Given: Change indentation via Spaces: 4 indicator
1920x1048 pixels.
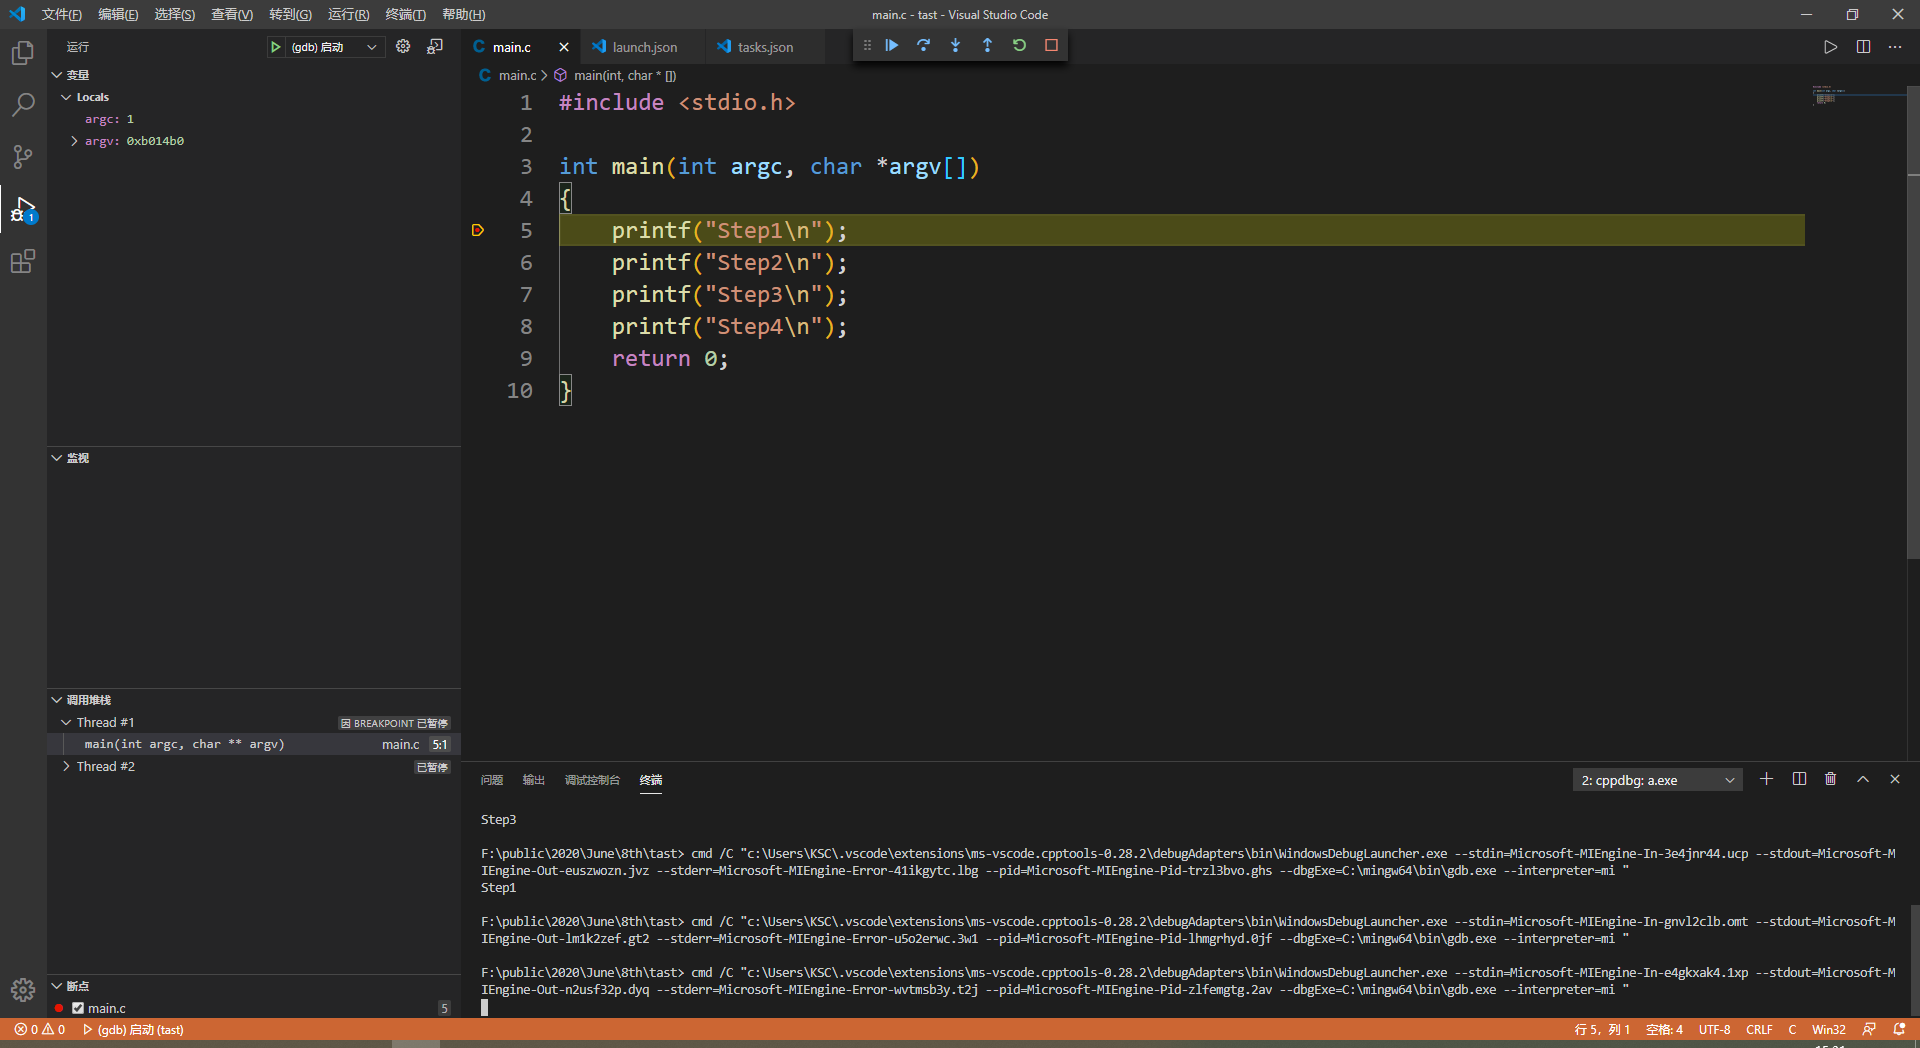Looking at the screenshot, I should (x=1665, y=1029).
